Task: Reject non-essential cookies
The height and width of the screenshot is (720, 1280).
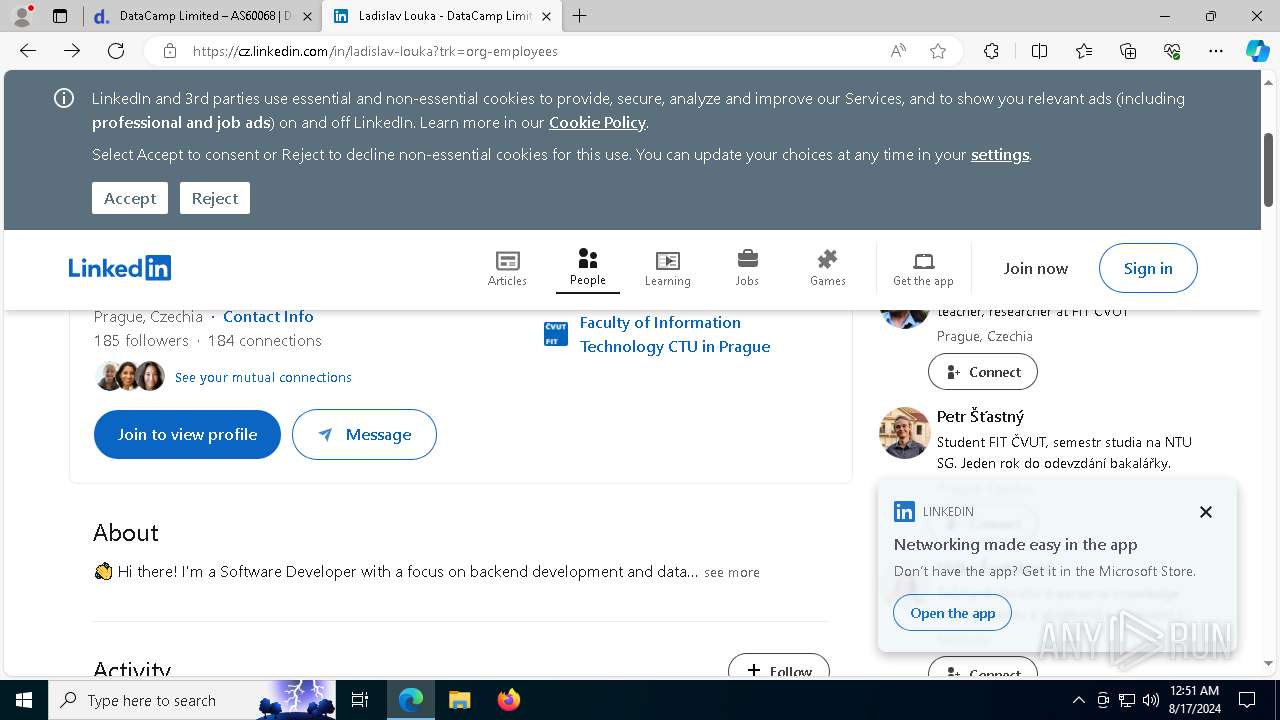Action: (215, 198)
